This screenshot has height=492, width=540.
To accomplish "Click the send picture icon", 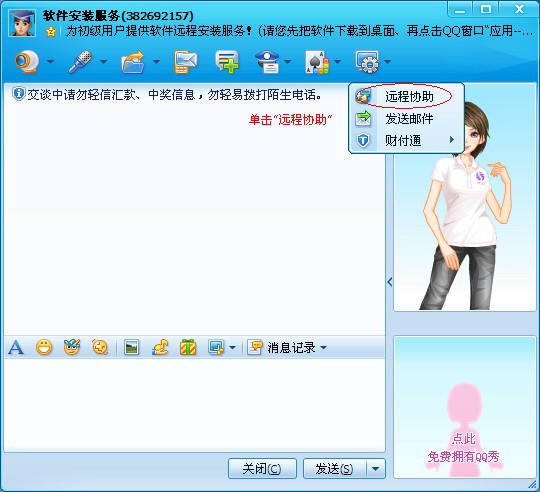I will 132,347.
